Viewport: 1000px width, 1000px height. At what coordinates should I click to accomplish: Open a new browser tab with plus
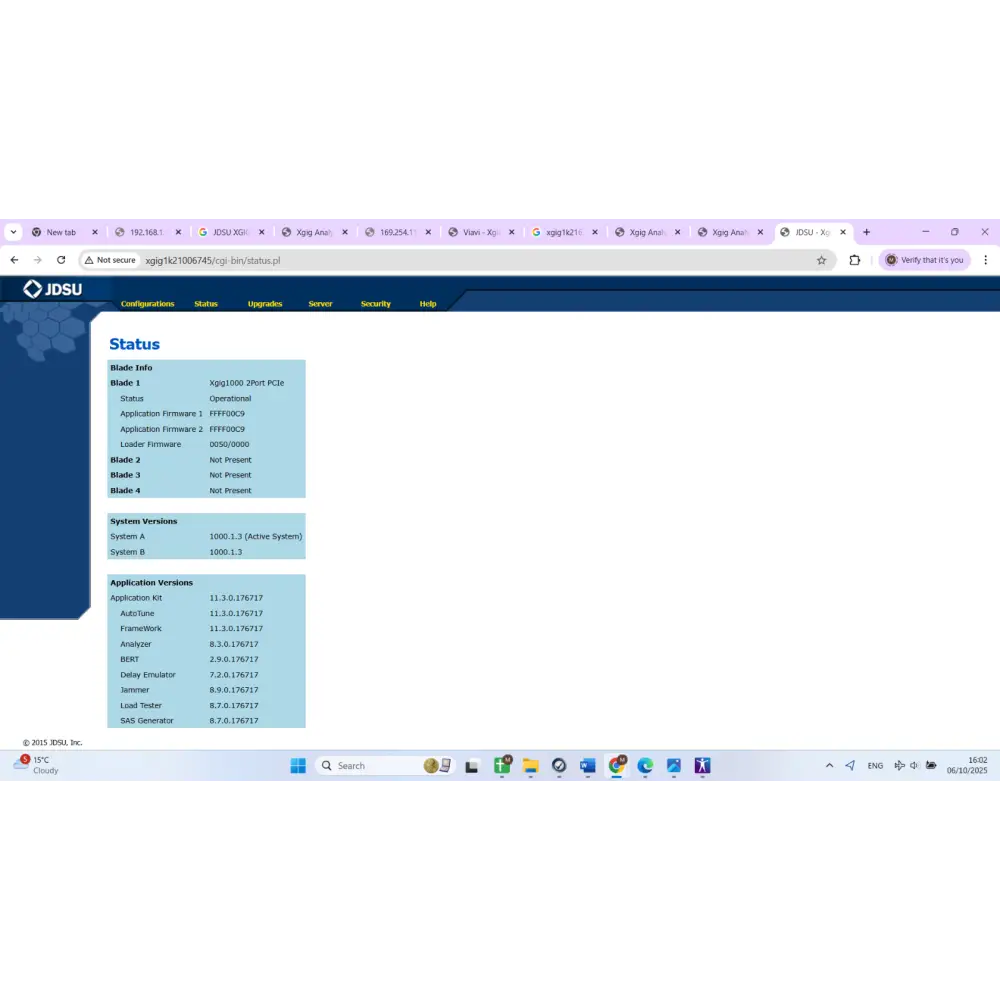866,232
